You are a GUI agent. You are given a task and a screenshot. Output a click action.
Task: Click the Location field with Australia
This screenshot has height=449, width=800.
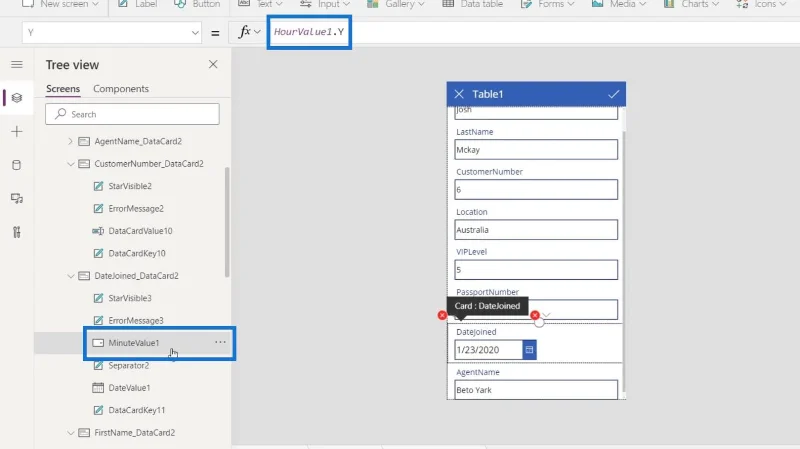click(x=536, y=230)
